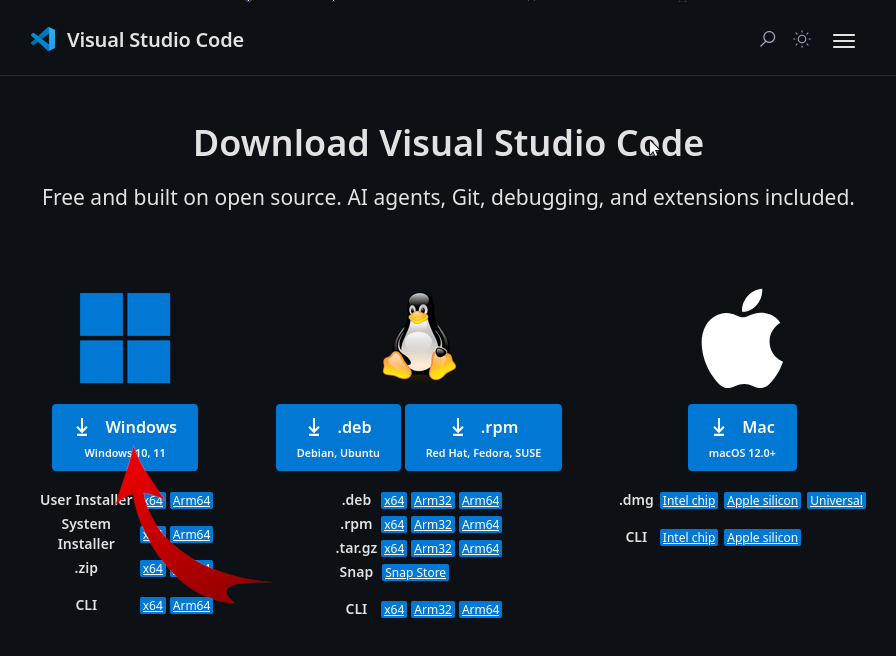Download the .rpm Red Hat, Fedora, SUSE package
The height and width of the screenshot is (656, 896).
pyautogui.click(x=483, y=438)
